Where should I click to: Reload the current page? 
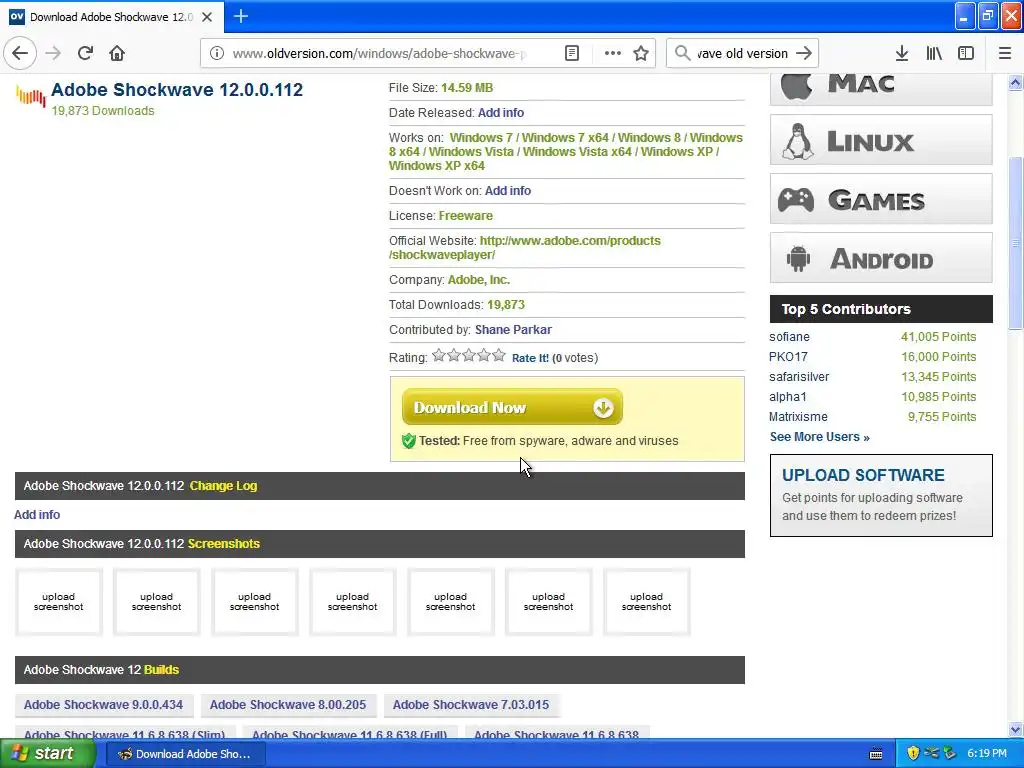[x=85, y=53]
